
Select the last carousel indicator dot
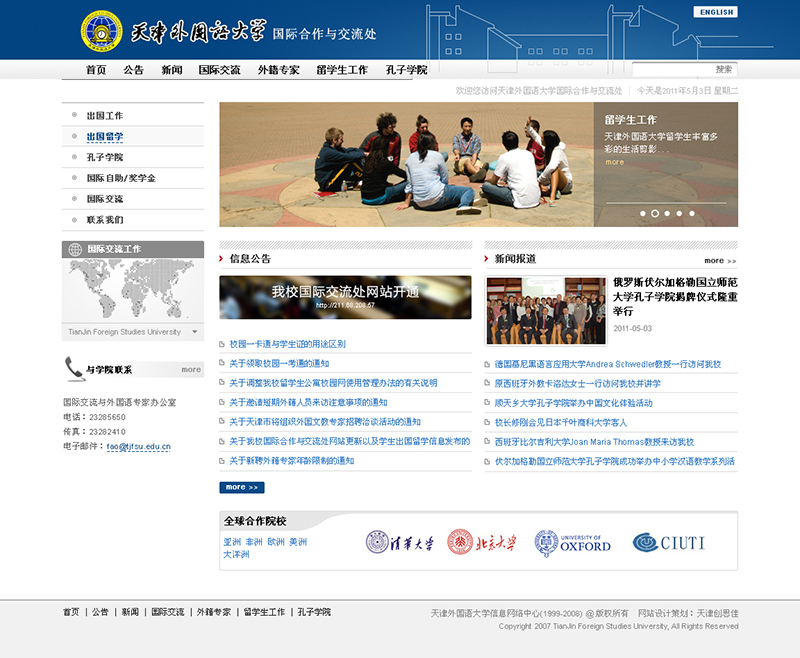(x=692, y=213)
